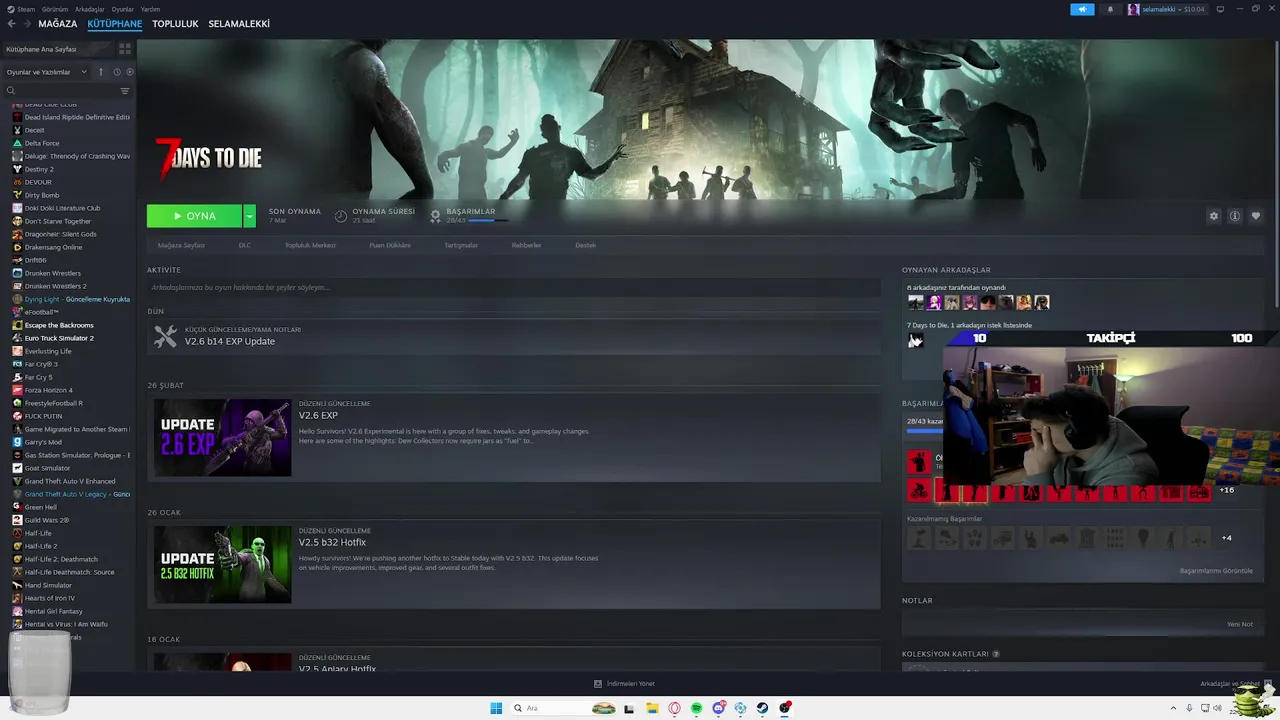Go to TOPLULUK tab

tap(175, 24)
